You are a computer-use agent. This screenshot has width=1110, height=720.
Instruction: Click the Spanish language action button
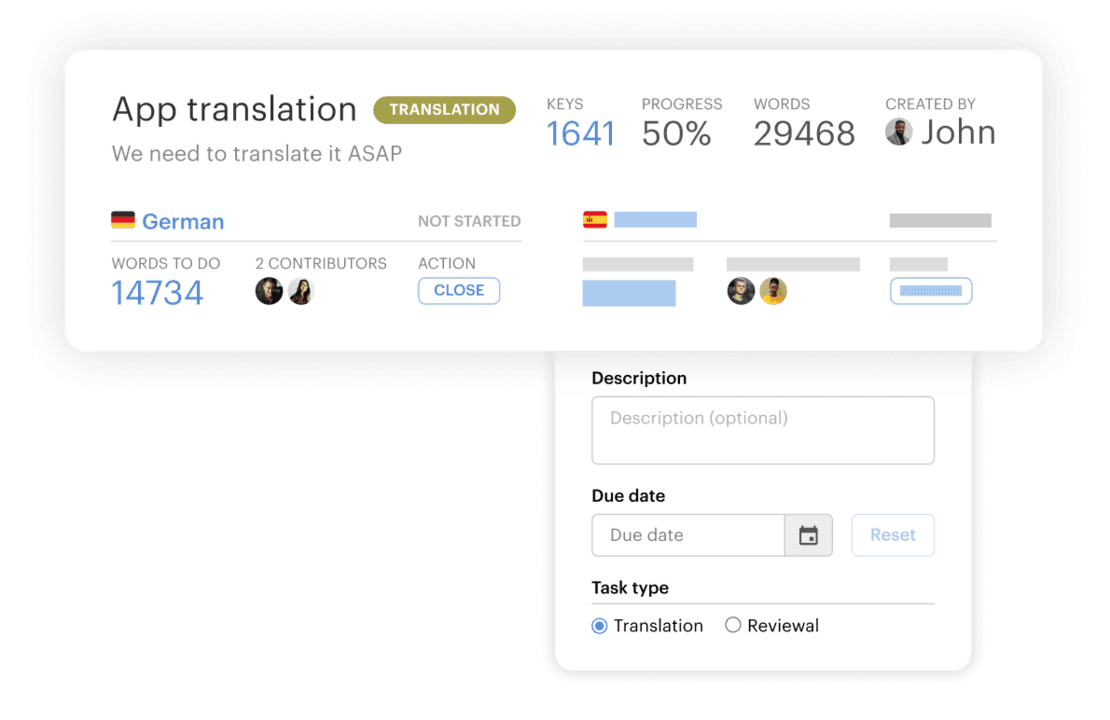point(931,291)
